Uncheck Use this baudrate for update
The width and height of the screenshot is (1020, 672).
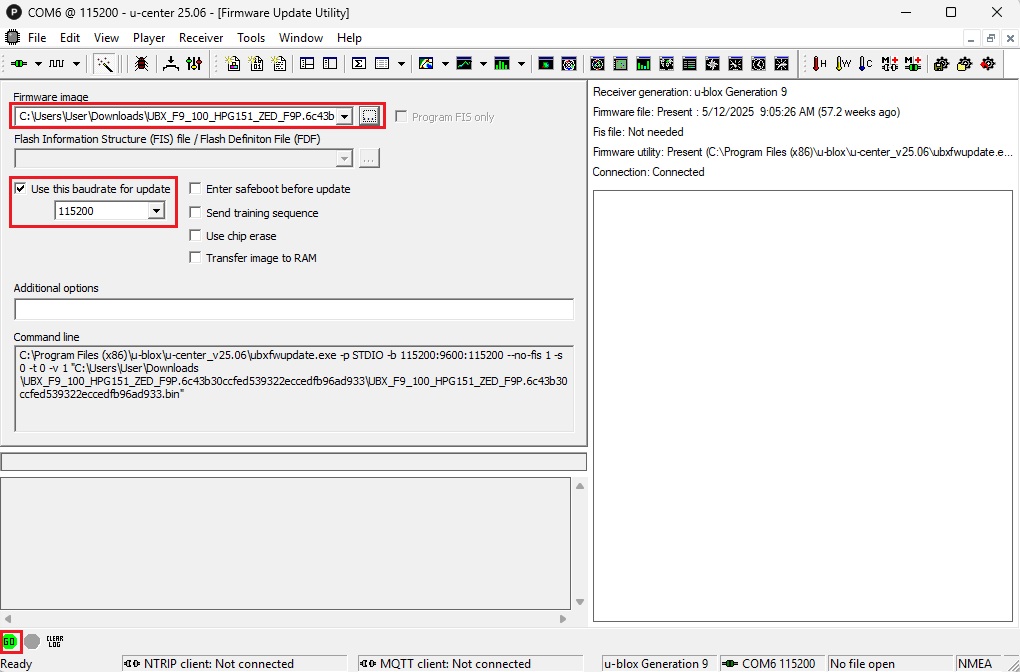[20, 189]
